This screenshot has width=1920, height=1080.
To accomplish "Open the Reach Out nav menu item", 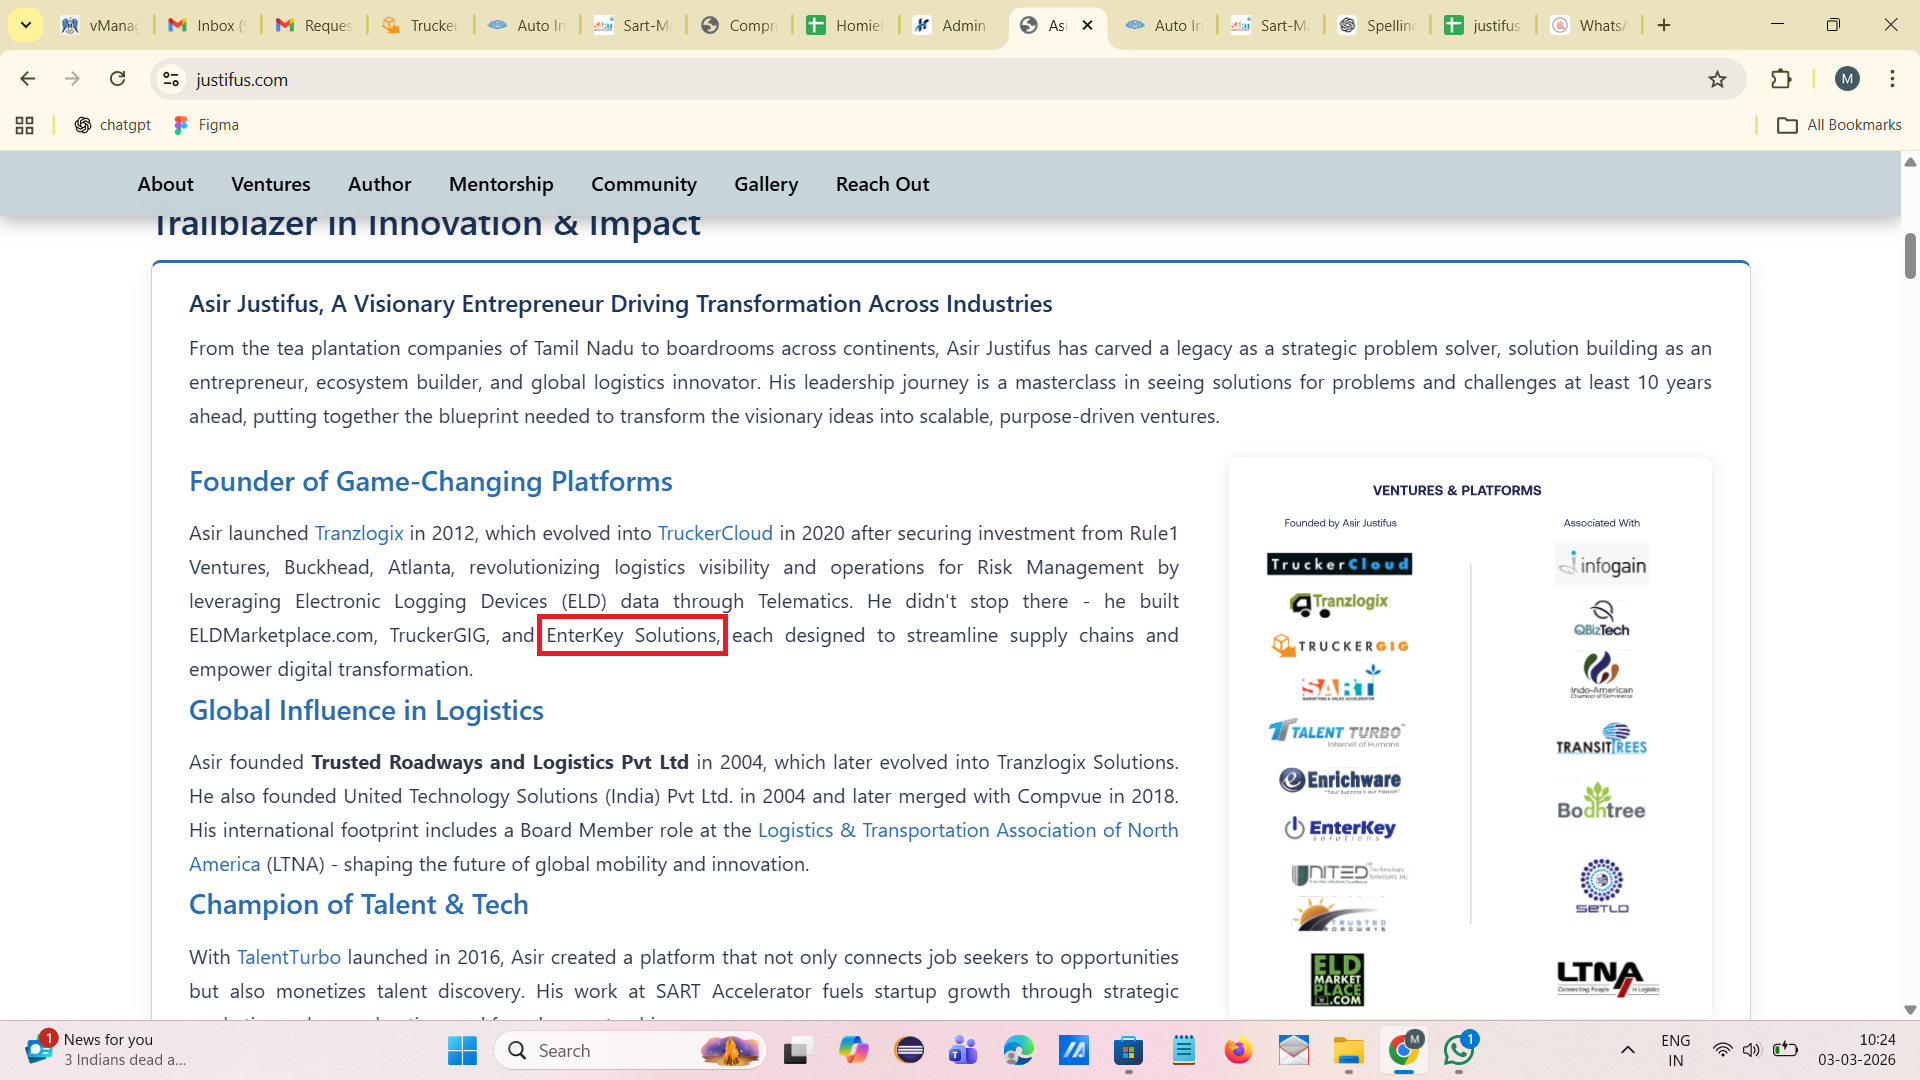I will 882,184.
